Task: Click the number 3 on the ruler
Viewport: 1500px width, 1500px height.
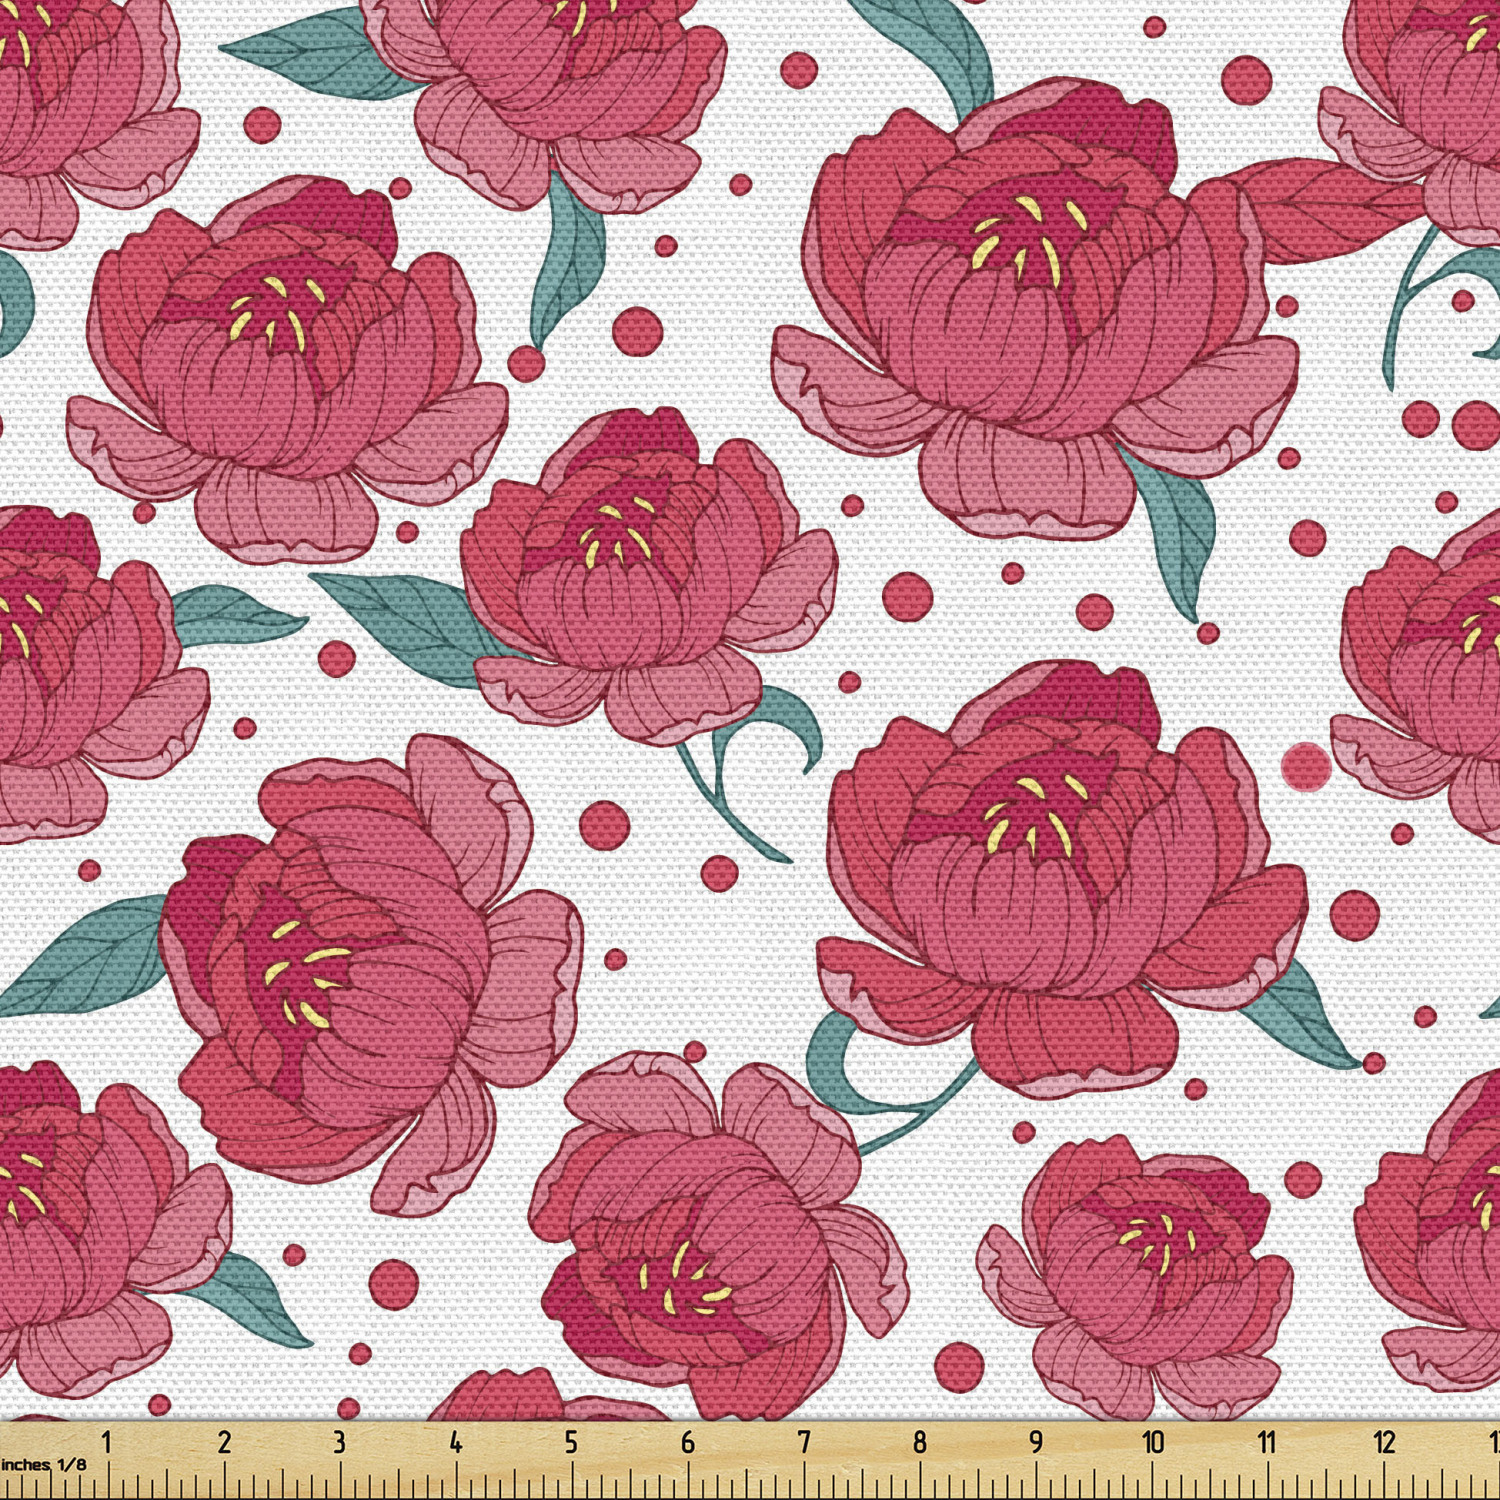Action: tap(339, 1442)
